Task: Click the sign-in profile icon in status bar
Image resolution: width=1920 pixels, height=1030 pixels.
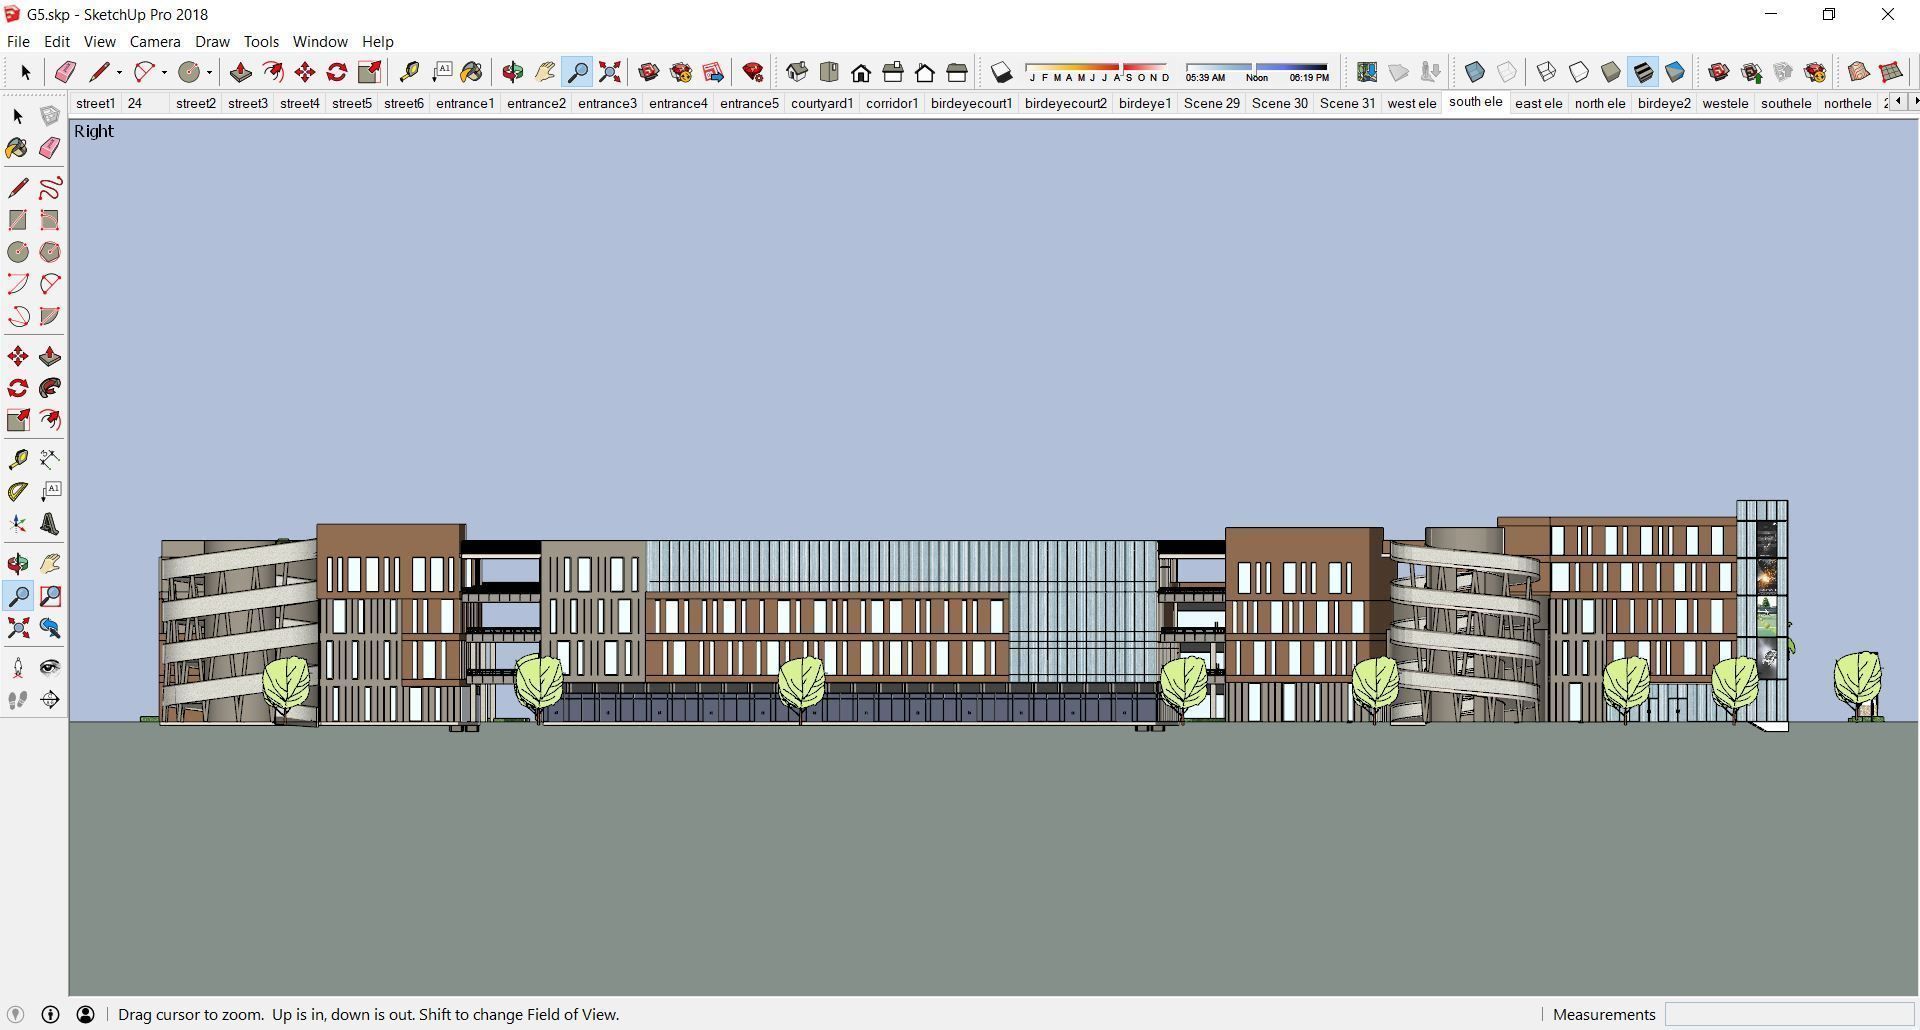Action: pos(86,1014)
